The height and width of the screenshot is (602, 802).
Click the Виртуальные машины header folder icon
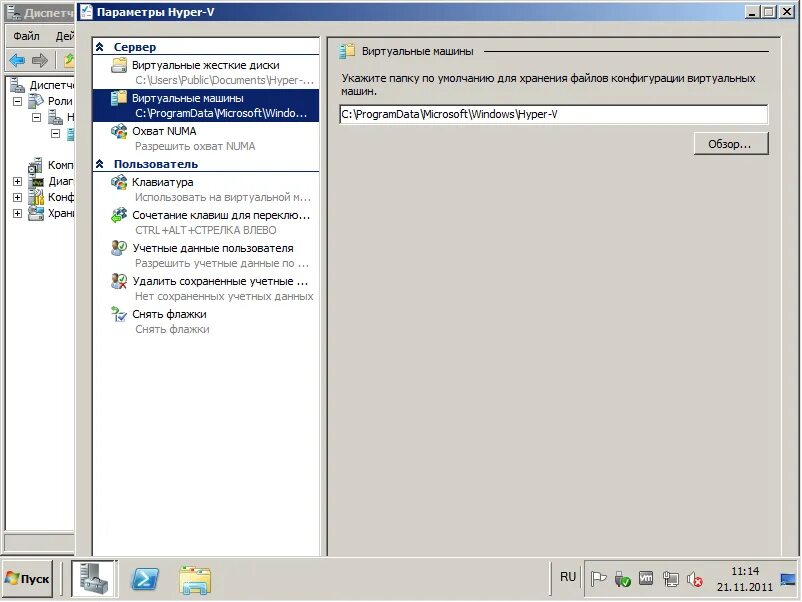click(x=347, y=51)
